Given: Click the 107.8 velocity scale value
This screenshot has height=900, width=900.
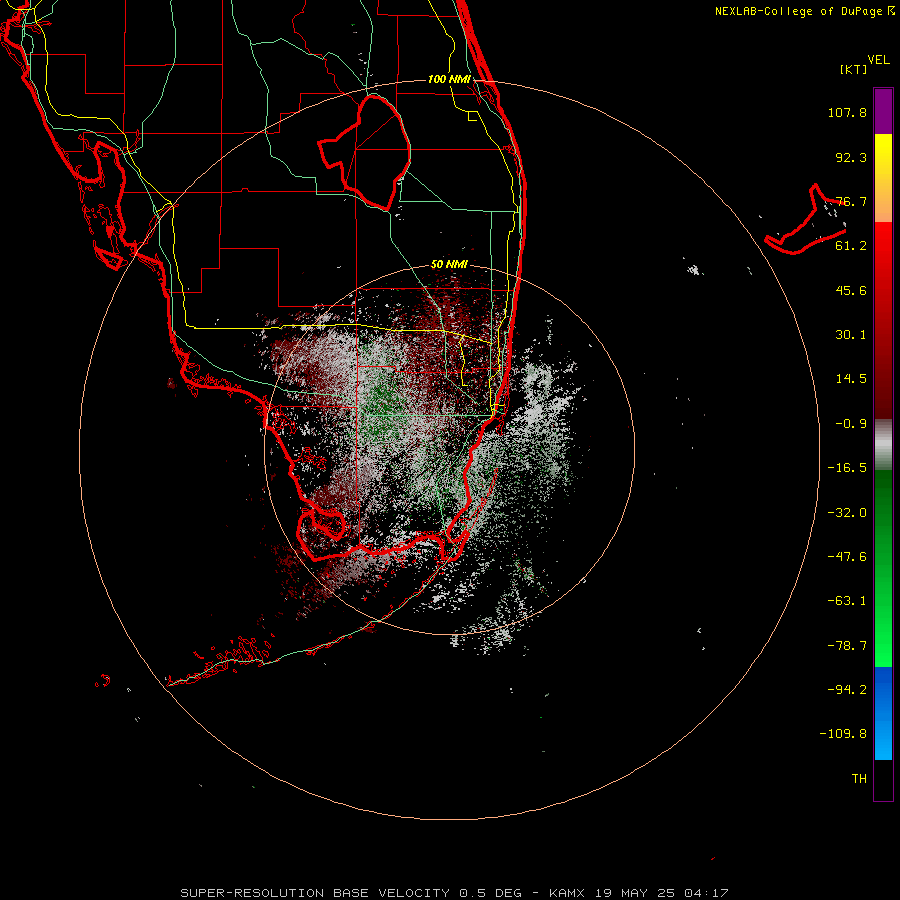Looking at the screenshot, I should (847, 112).
